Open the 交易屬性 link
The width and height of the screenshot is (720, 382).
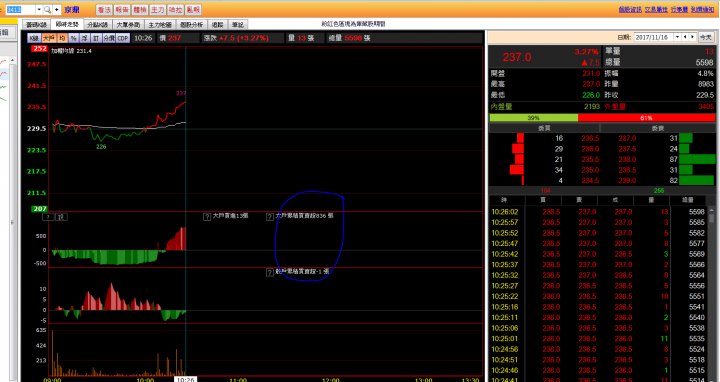(x=655, y=9)
